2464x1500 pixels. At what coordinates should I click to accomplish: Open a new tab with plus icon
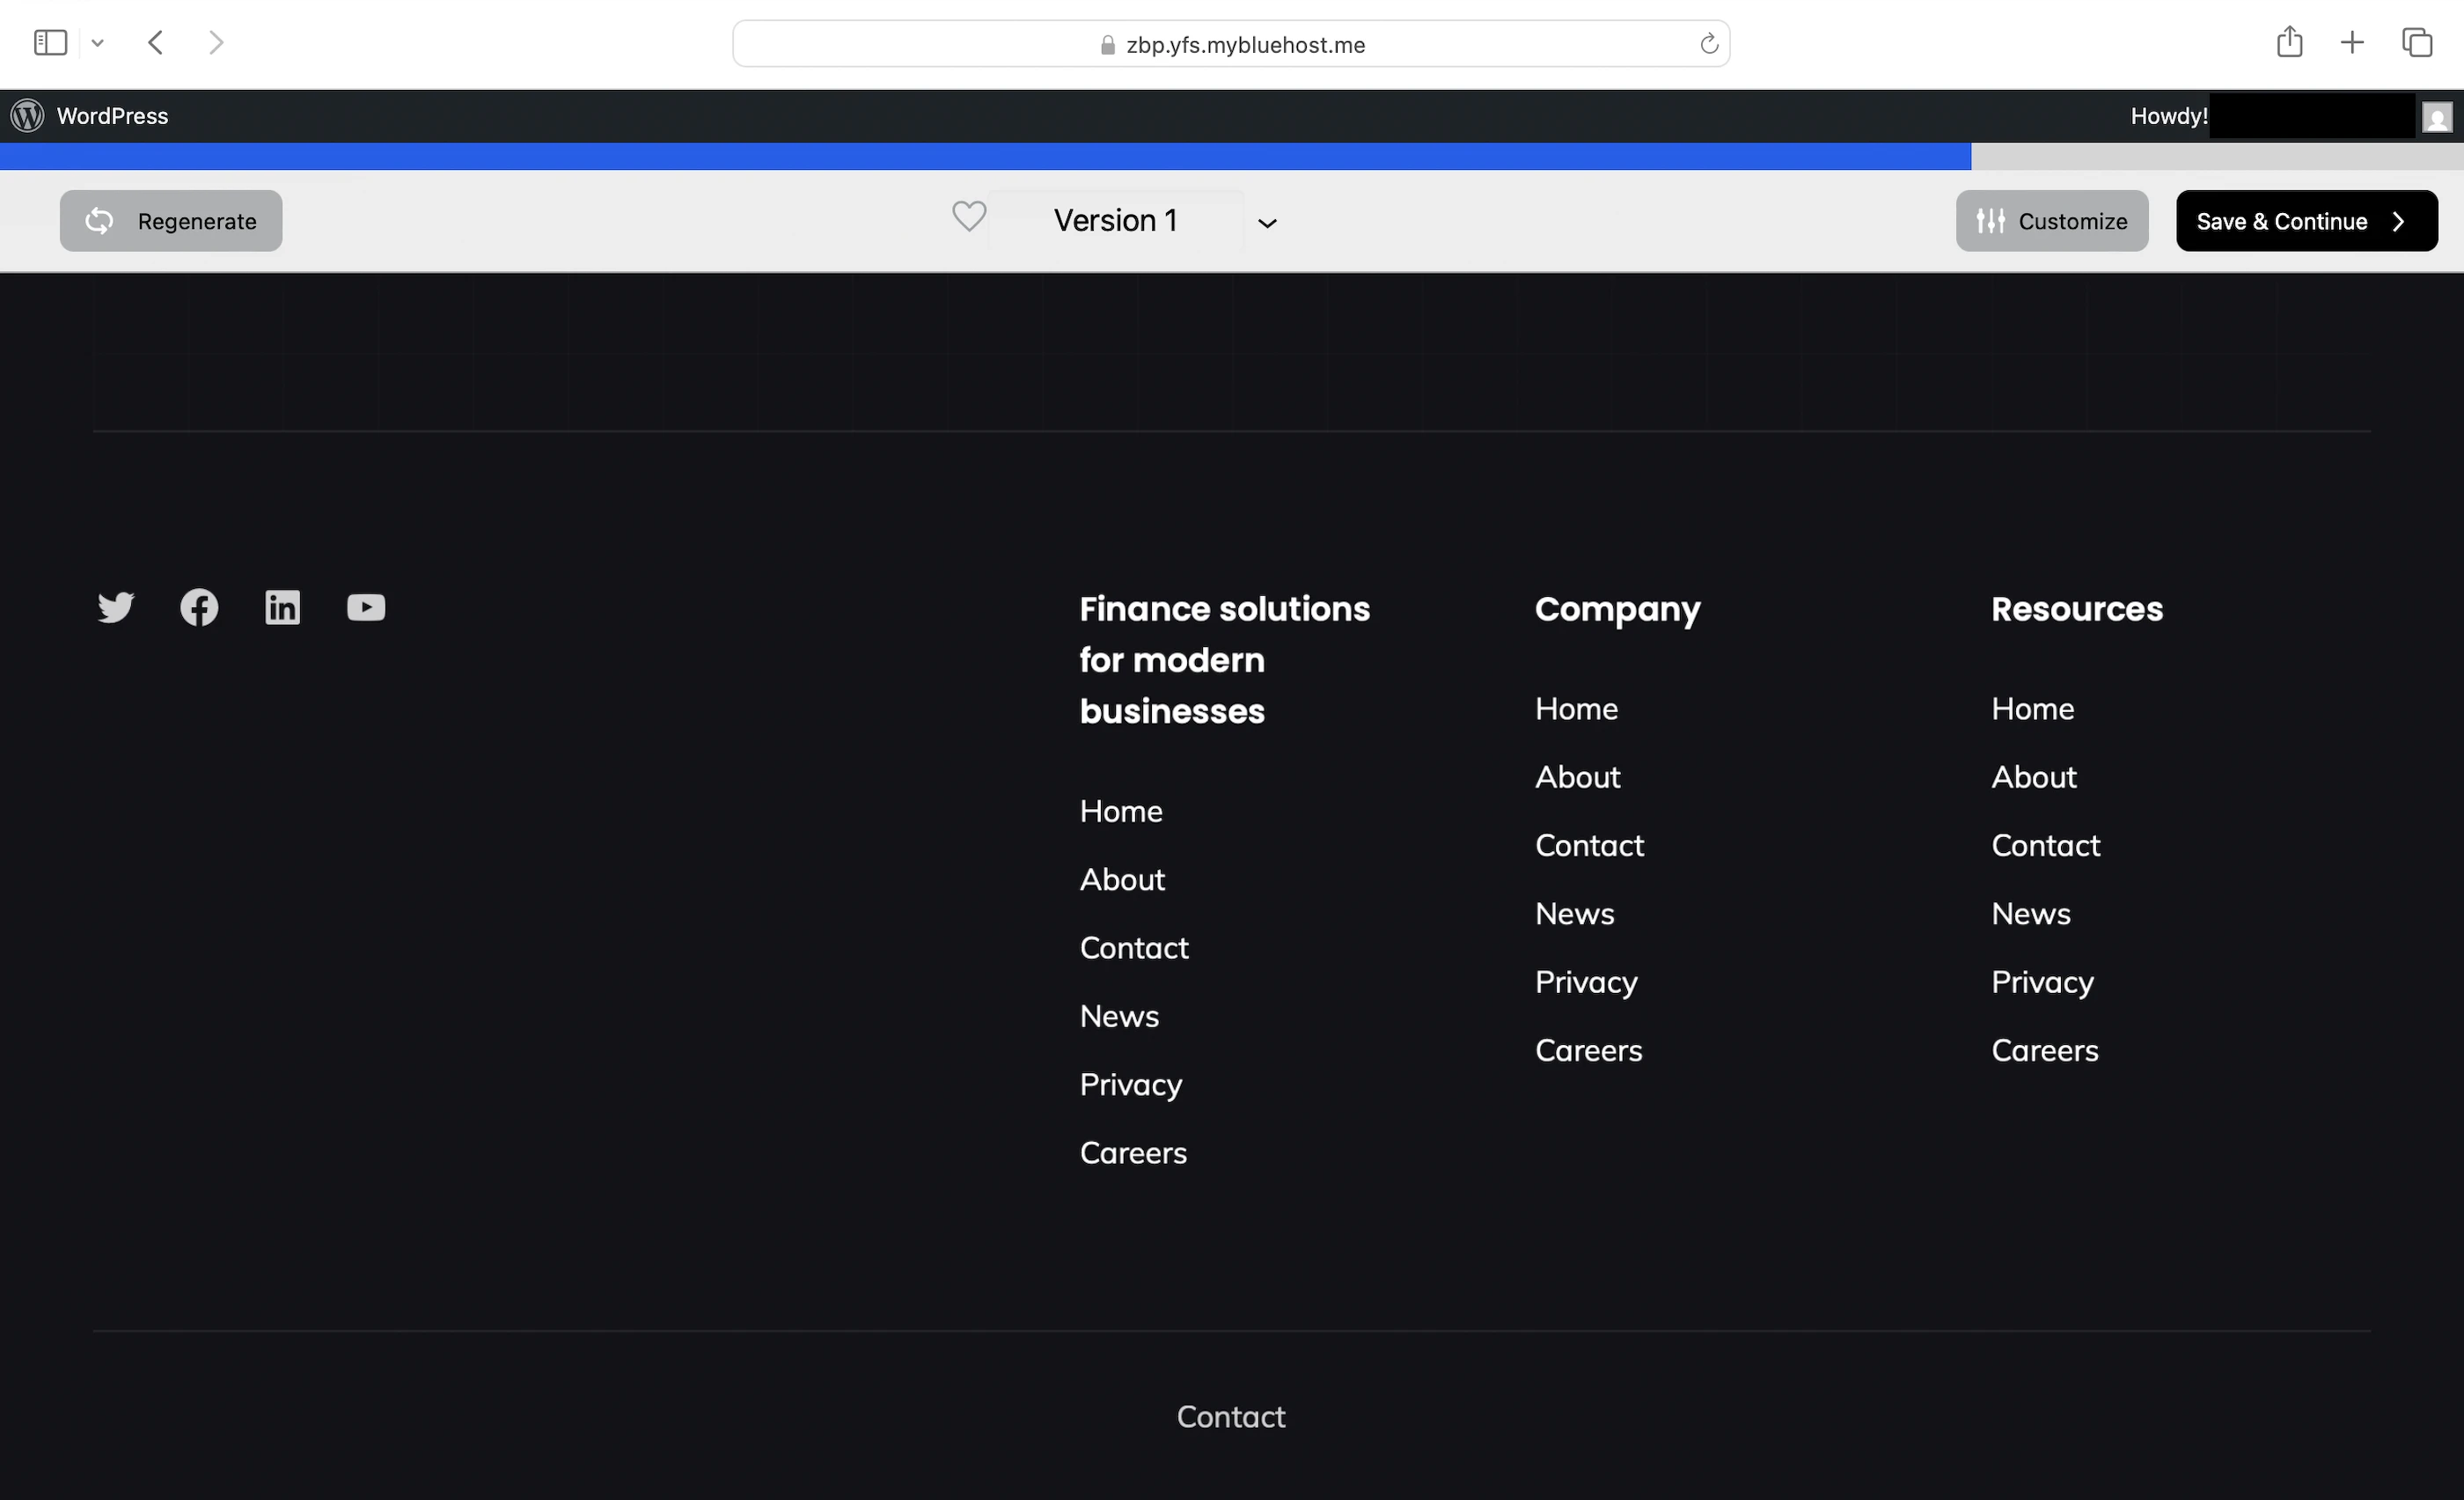click(x=2352, y=43)
